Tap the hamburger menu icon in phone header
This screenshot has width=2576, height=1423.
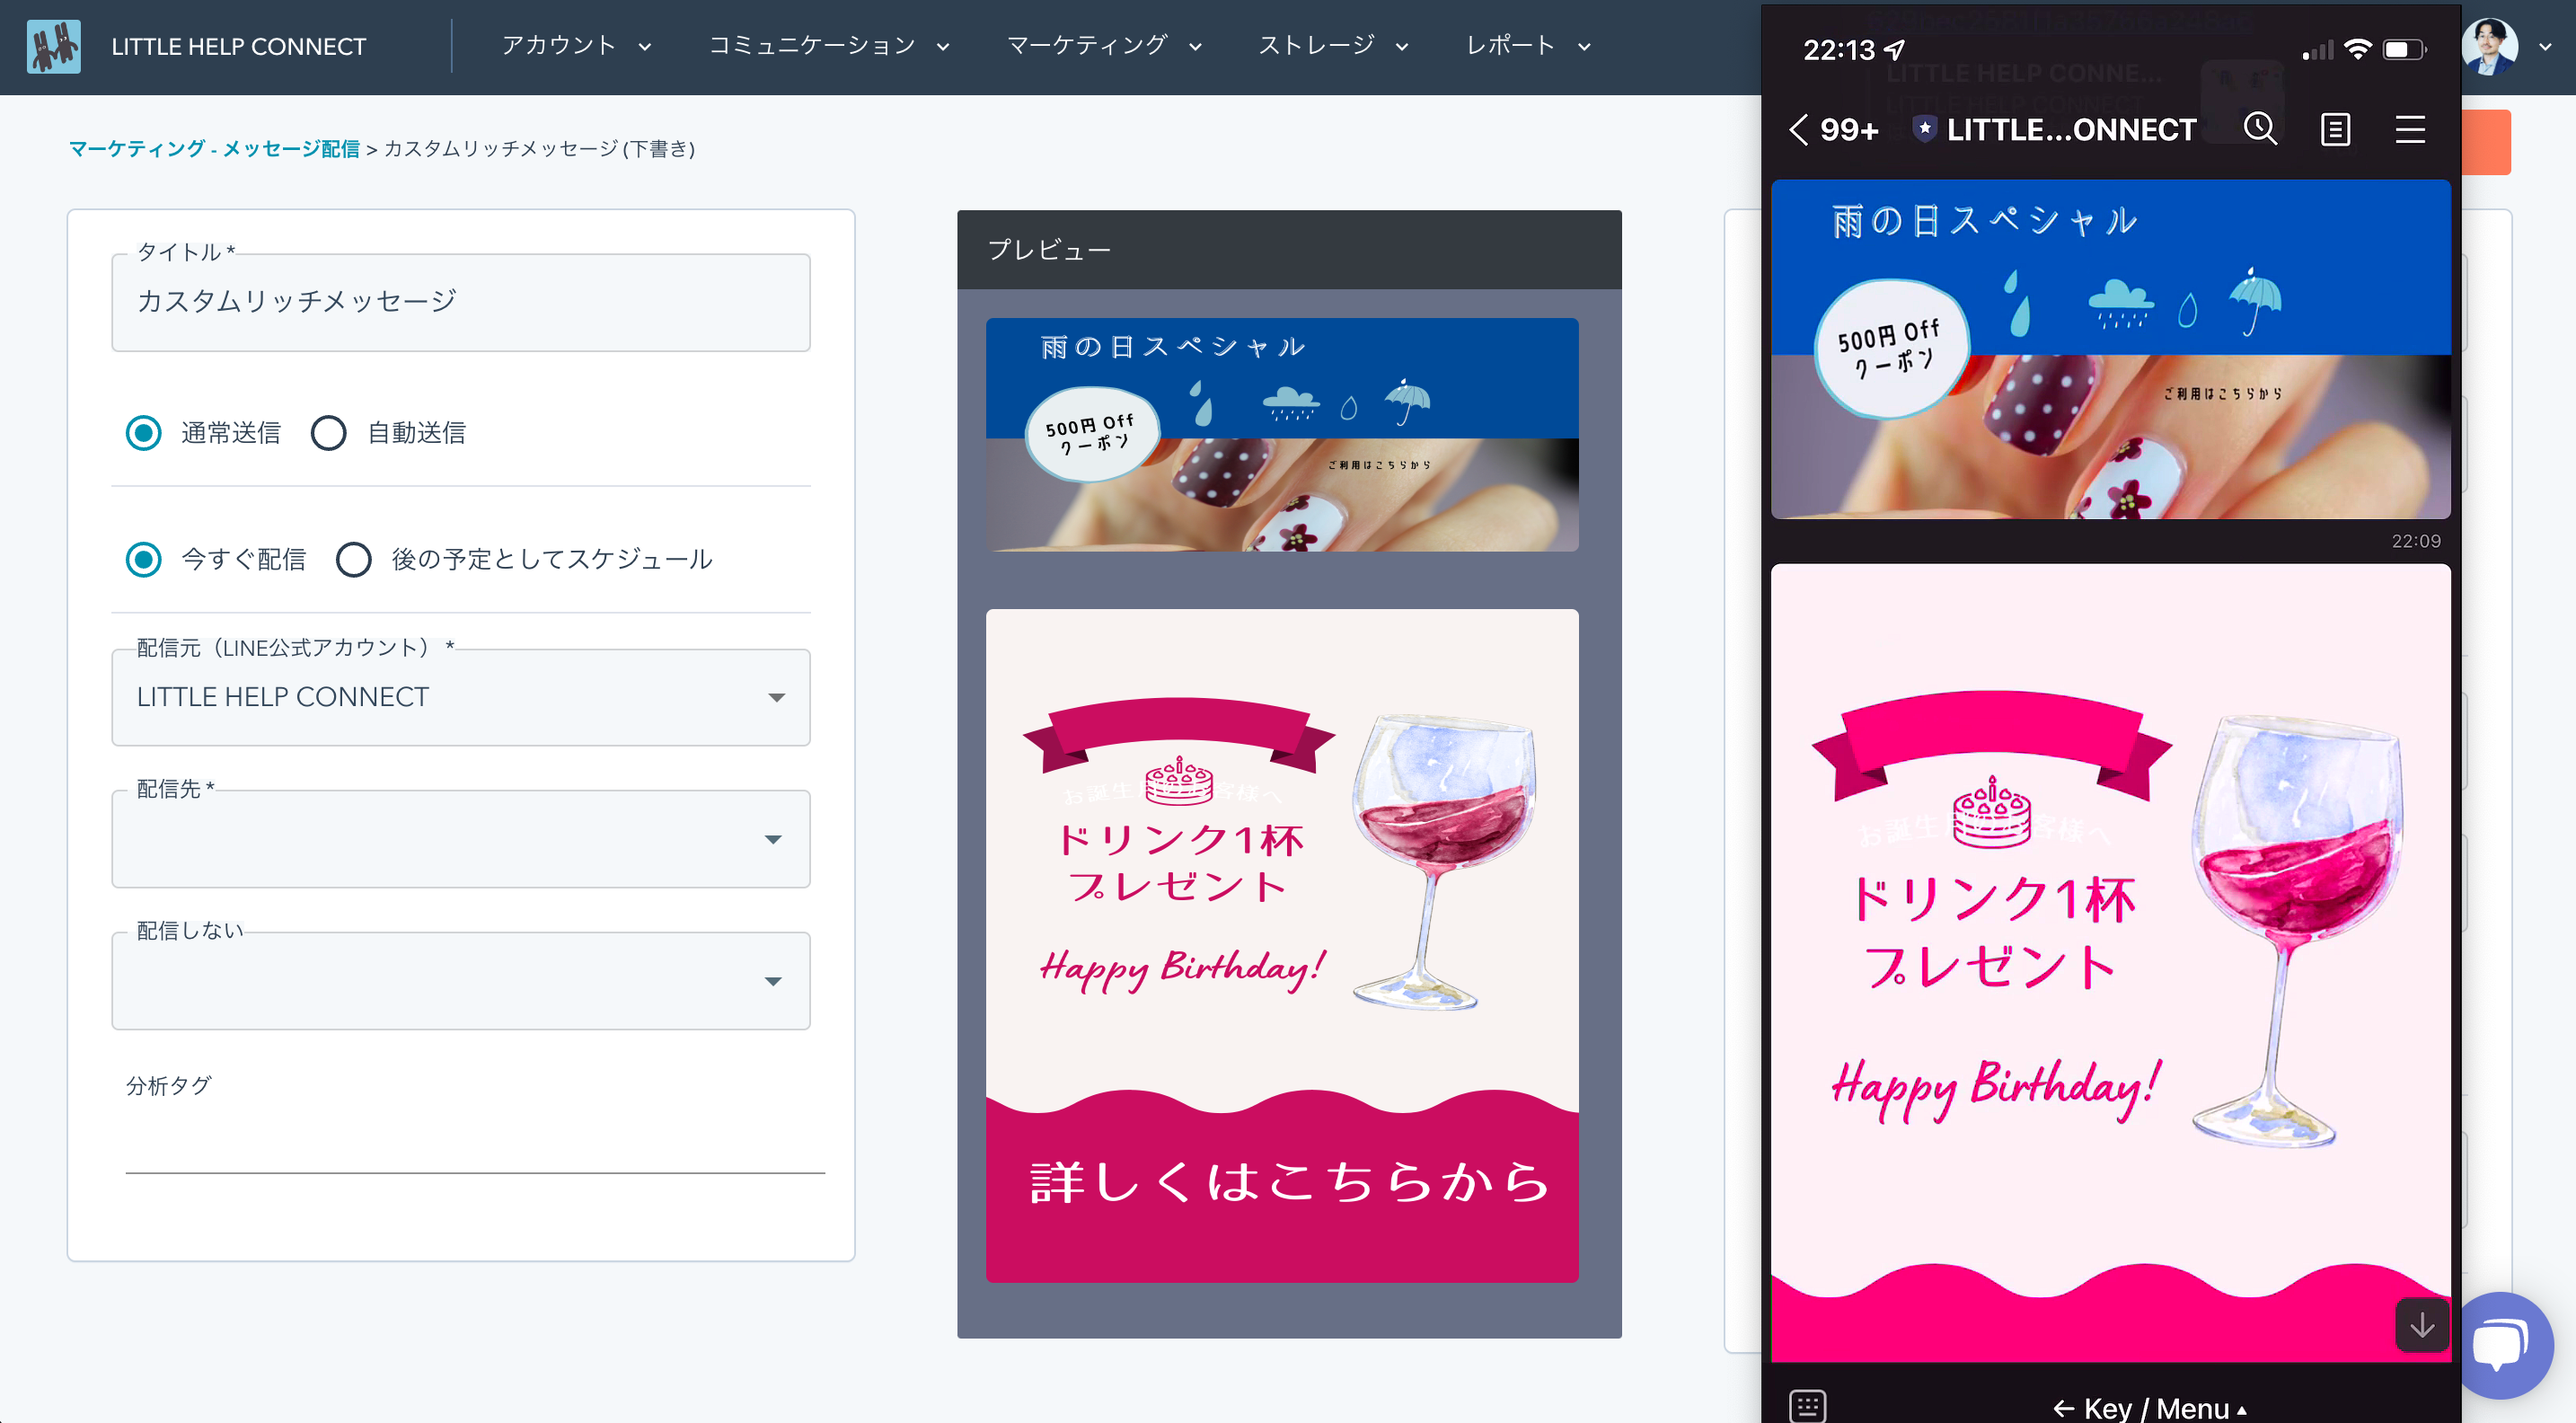click(x=2410, y=129)
